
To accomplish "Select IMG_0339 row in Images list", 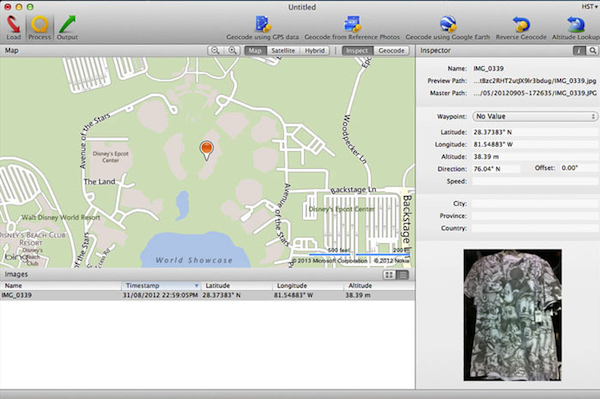I will click(207, 295).
